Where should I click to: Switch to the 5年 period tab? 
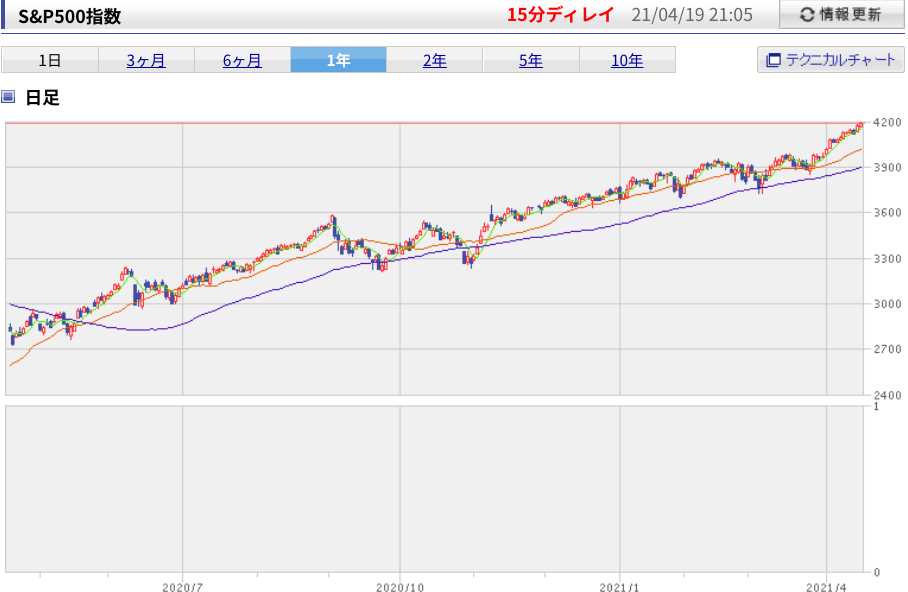tap(530, 60)
